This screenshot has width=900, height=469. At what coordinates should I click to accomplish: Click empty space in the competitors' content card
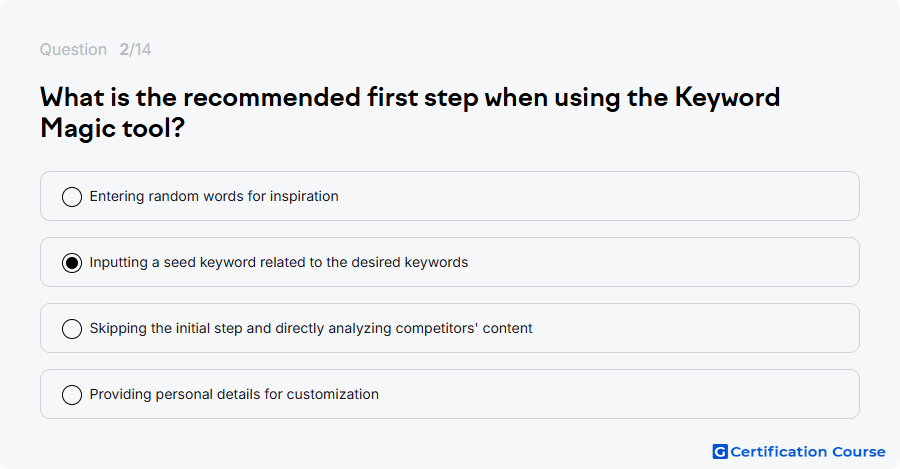coord(695,328)
